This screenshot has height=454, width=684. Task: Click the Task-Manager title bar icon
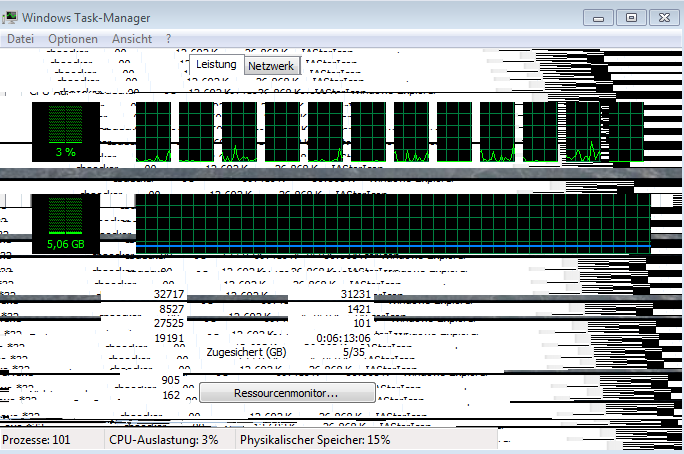click(x=10, y=17)
